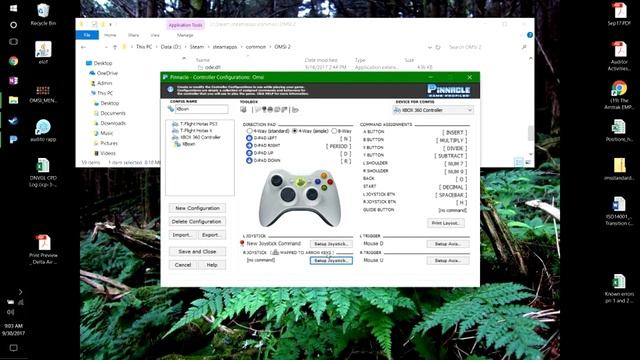Screen dimensions: 640x360
Task: Open the Action Center notification icon
Action: click(x=13, y=348)
